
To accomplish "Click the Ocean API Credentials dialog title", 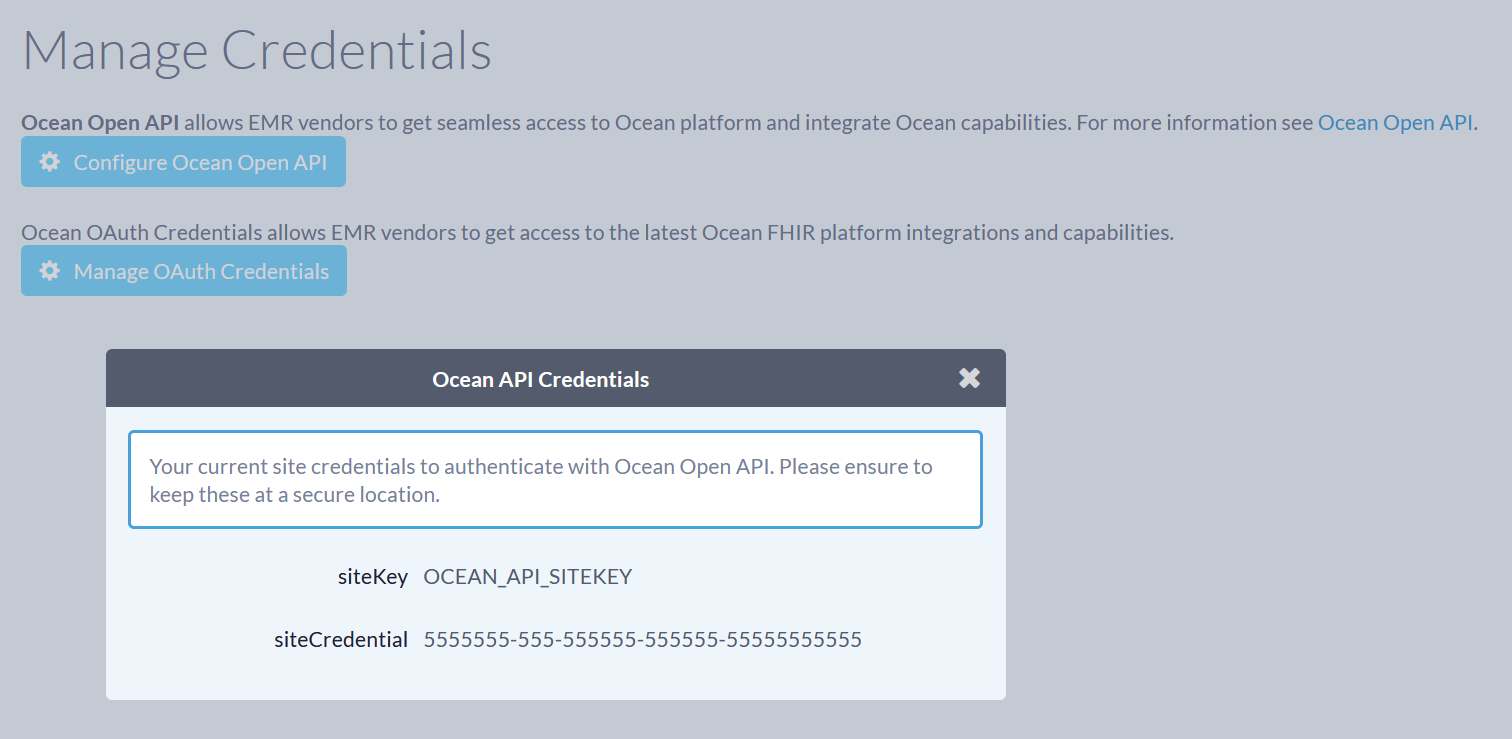I will (x=541, y=380).
